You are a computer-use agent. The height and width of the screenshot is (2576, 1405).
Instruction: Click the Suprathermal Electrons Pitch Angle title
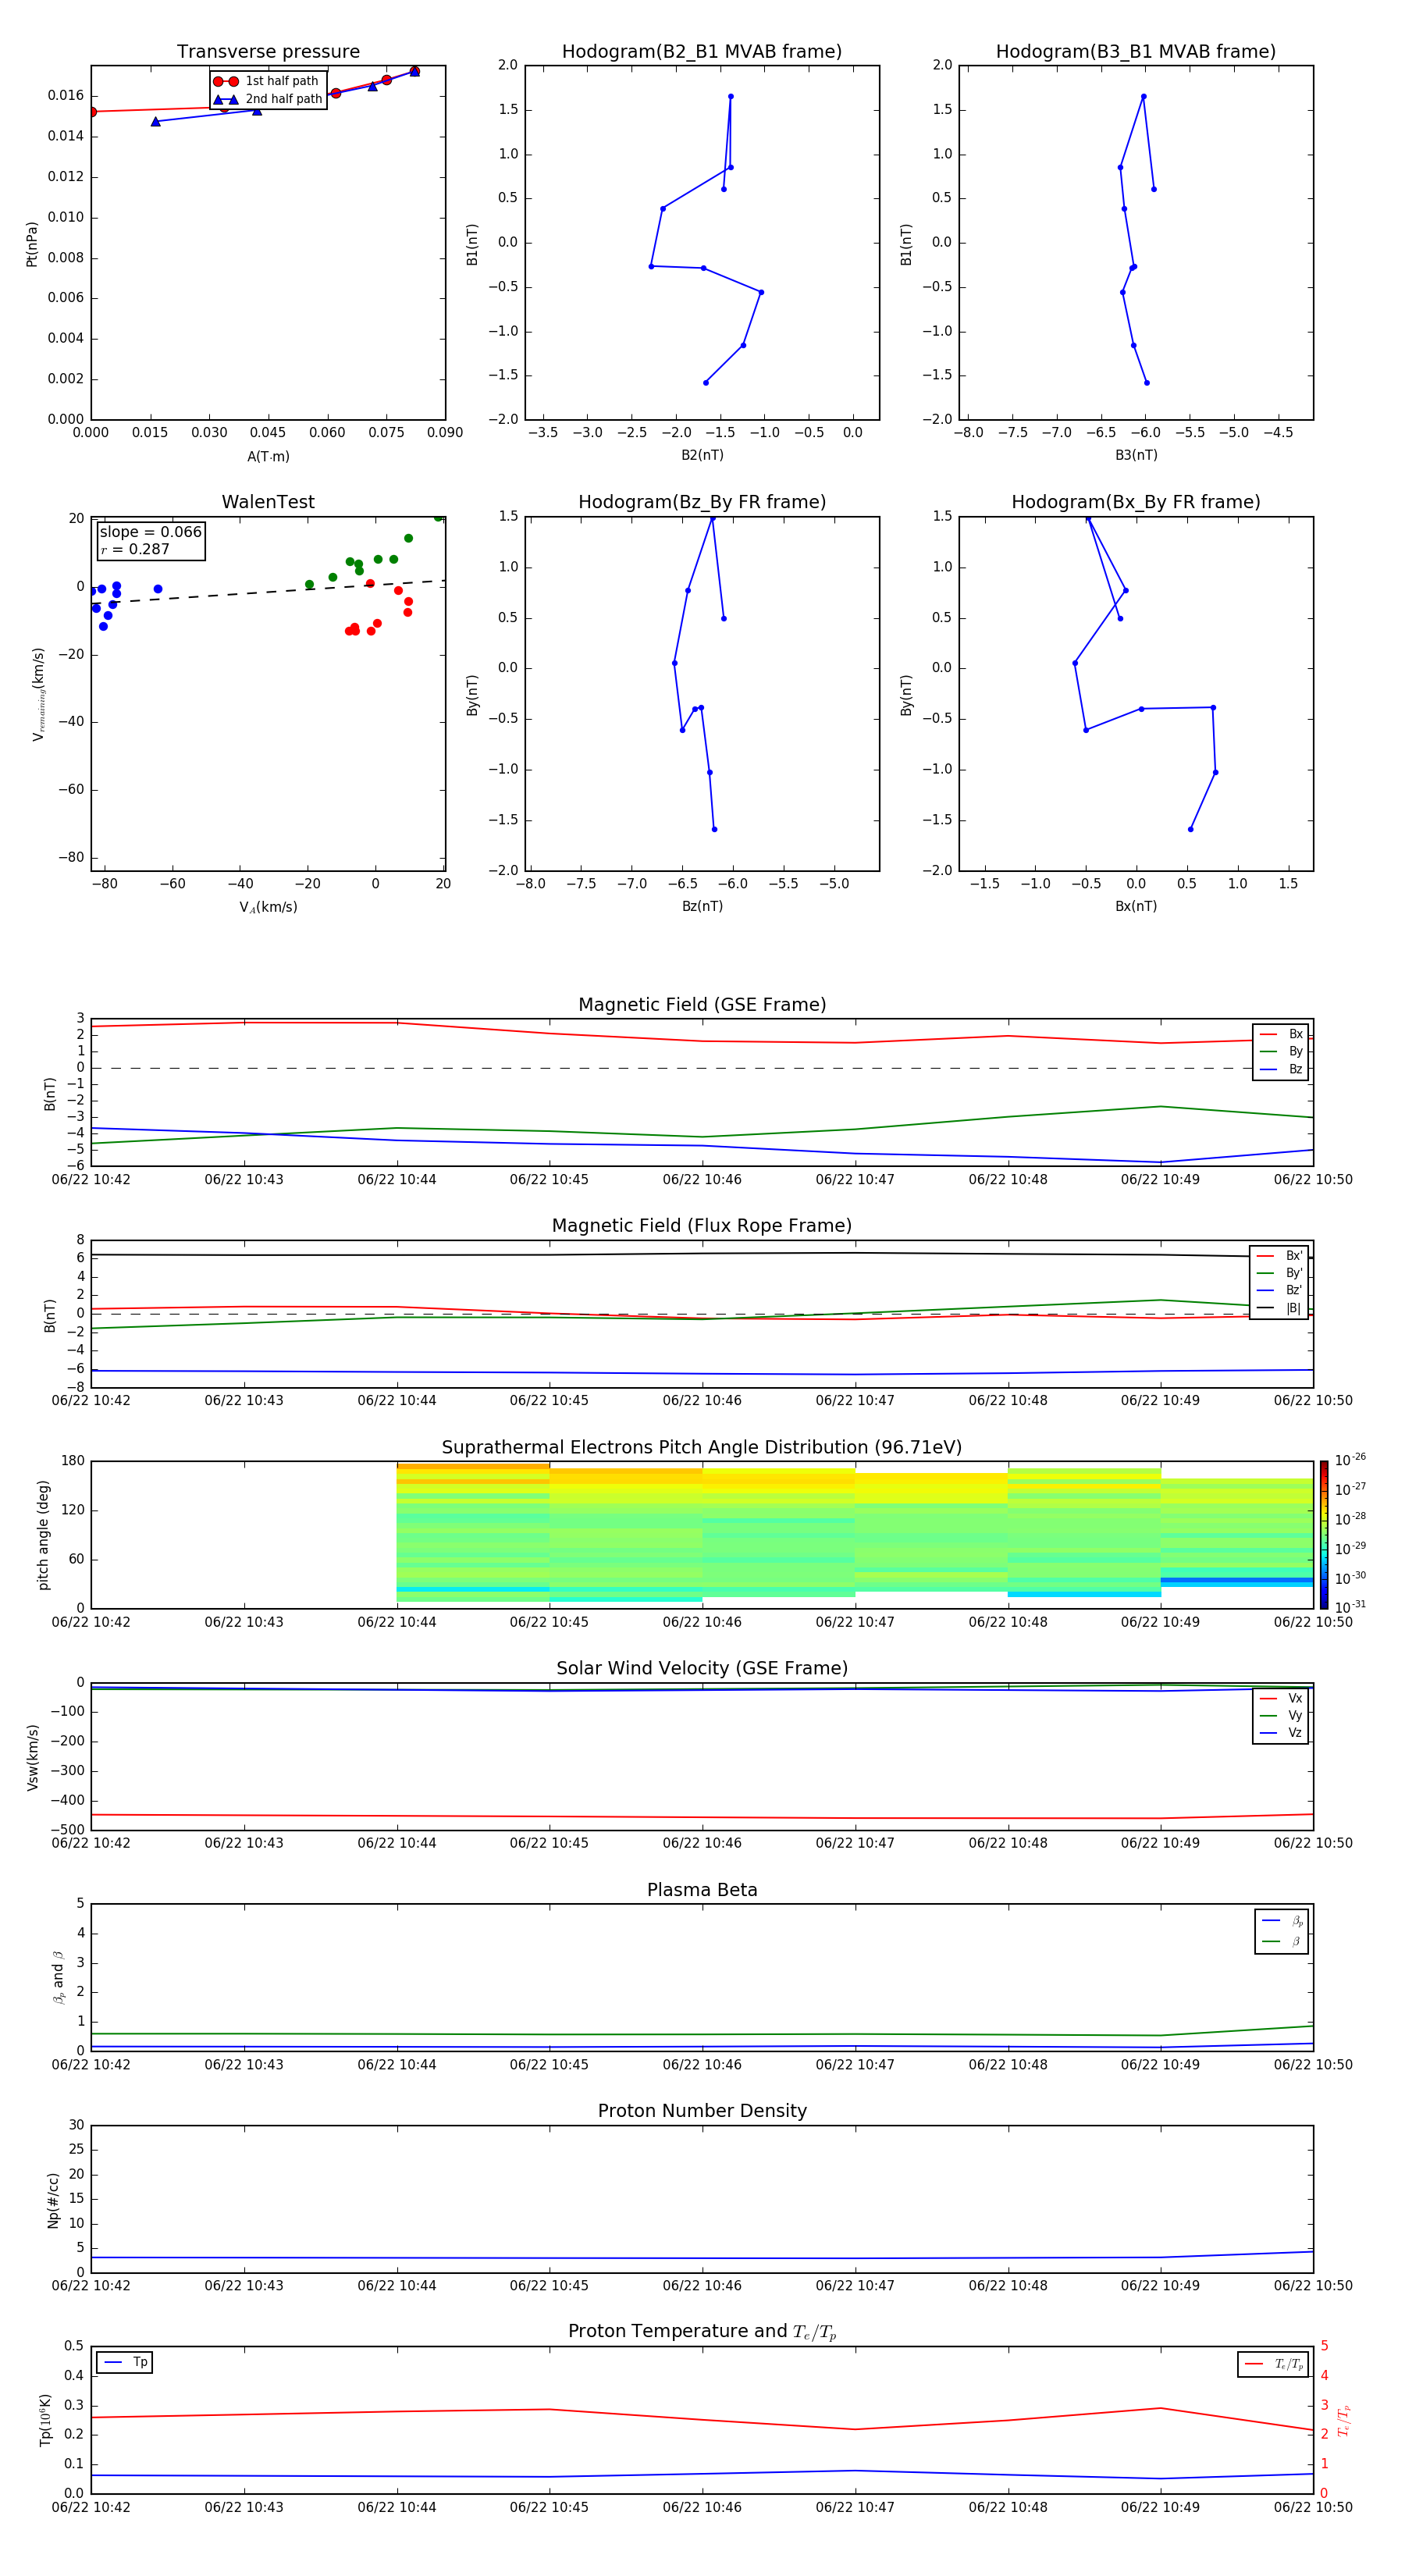[x=702, y=1448]
